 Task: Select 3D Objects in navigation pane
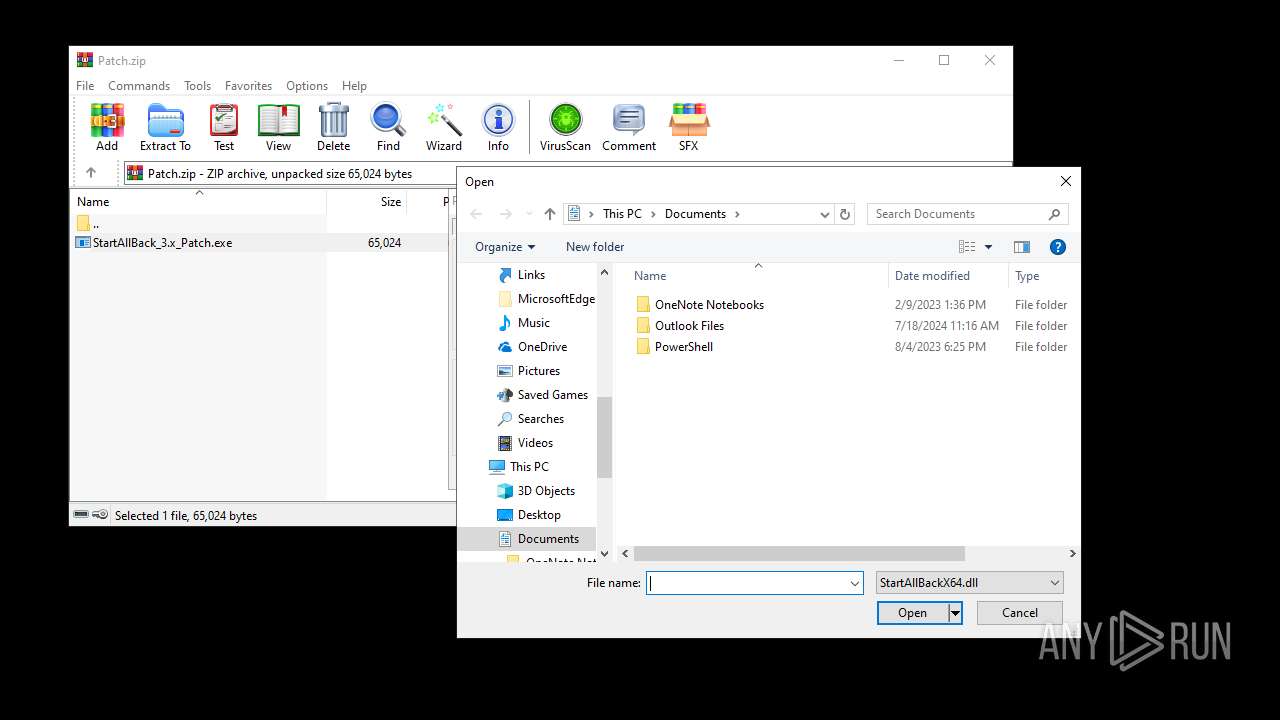click(546, 491)
